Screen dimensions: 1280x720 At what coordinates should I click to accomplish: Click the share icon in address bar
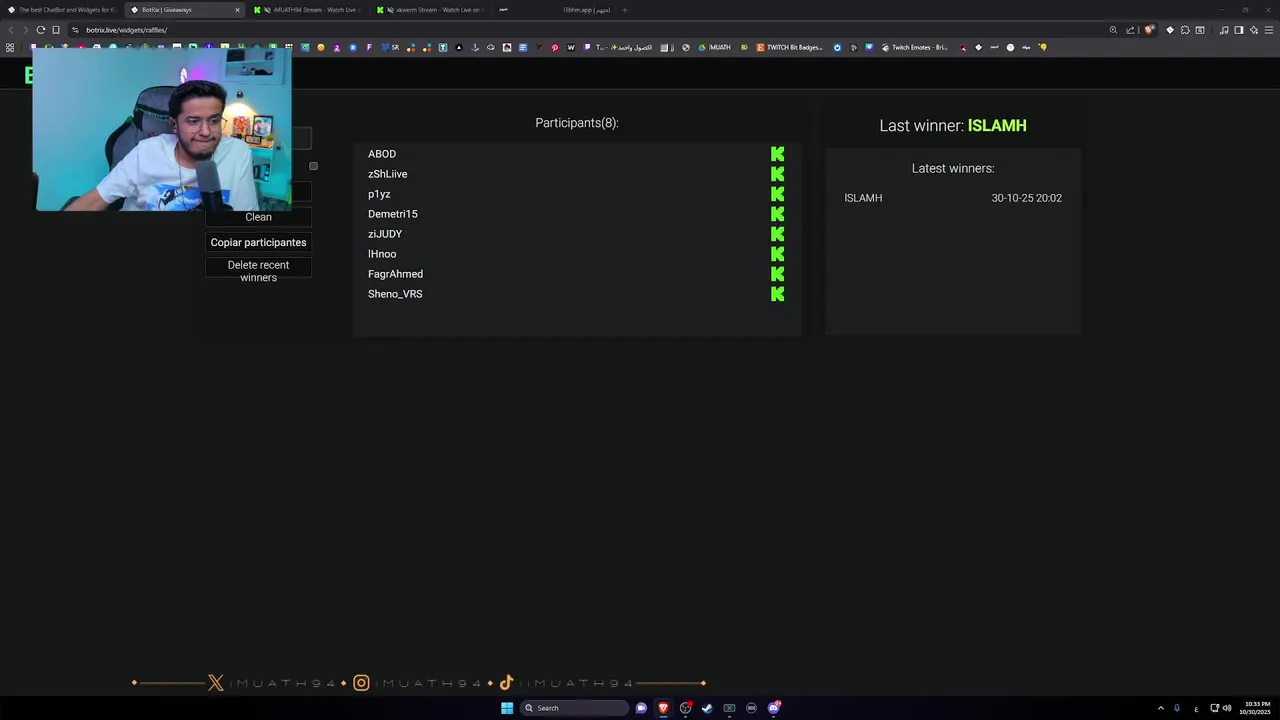tap(1130, 30)
